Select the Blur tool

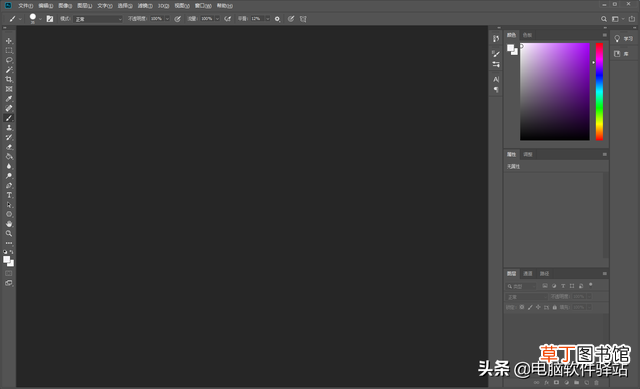coord(9,166)
